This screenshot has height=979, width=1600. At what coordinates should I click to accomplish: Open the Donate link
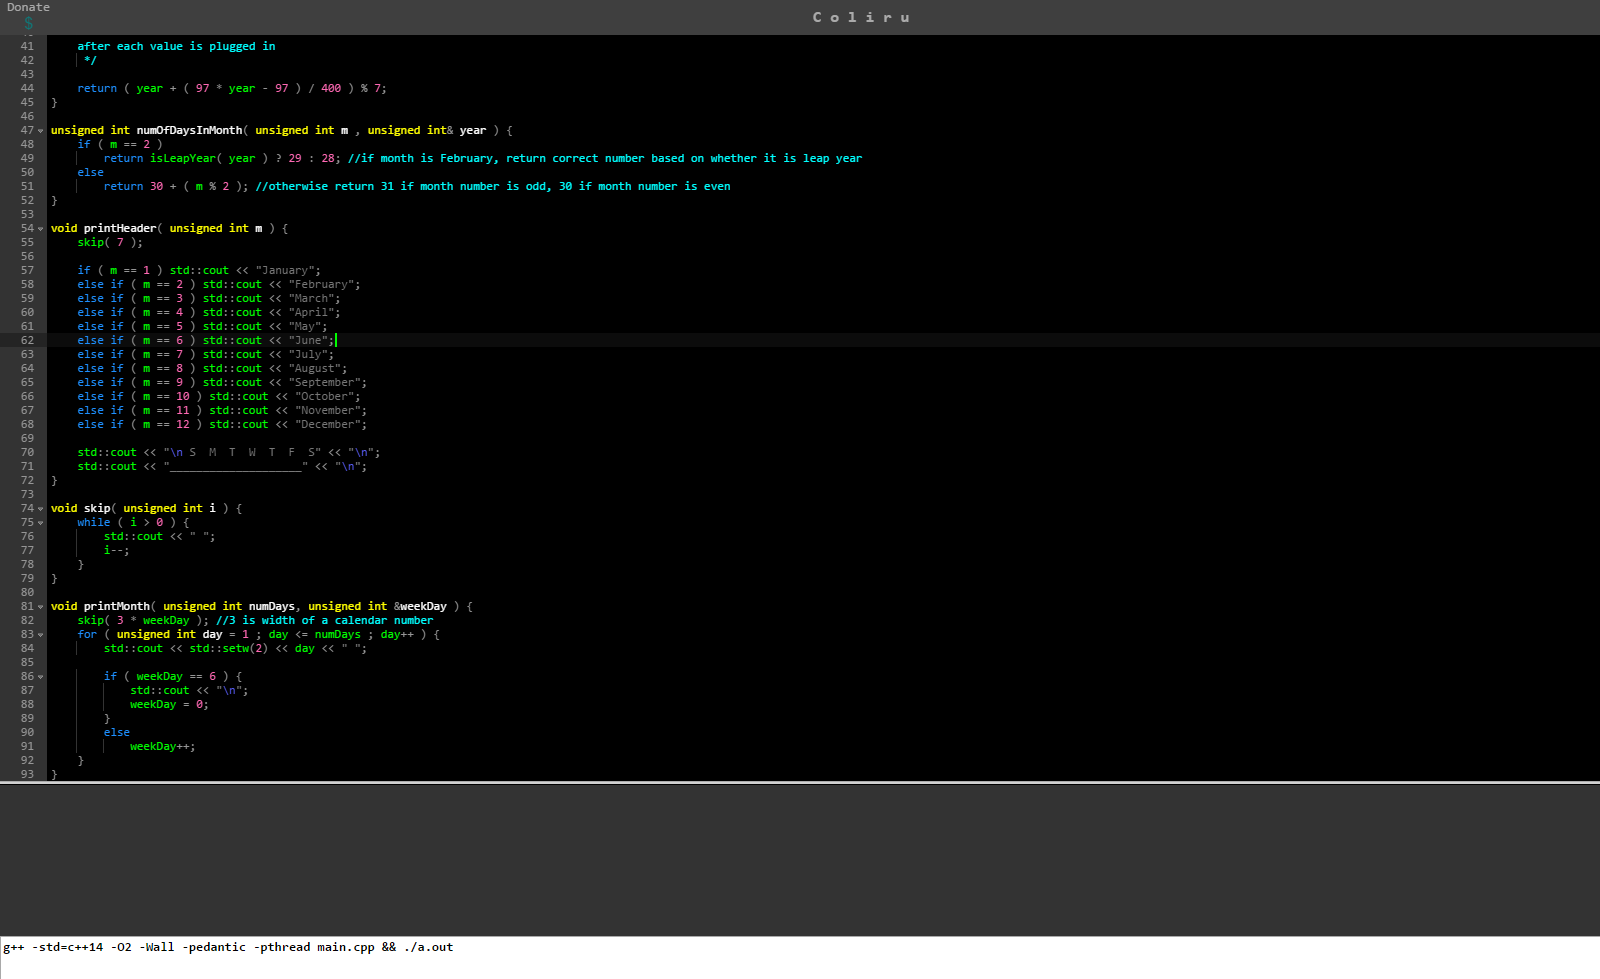pyautogui.click(x=28, y=7)
